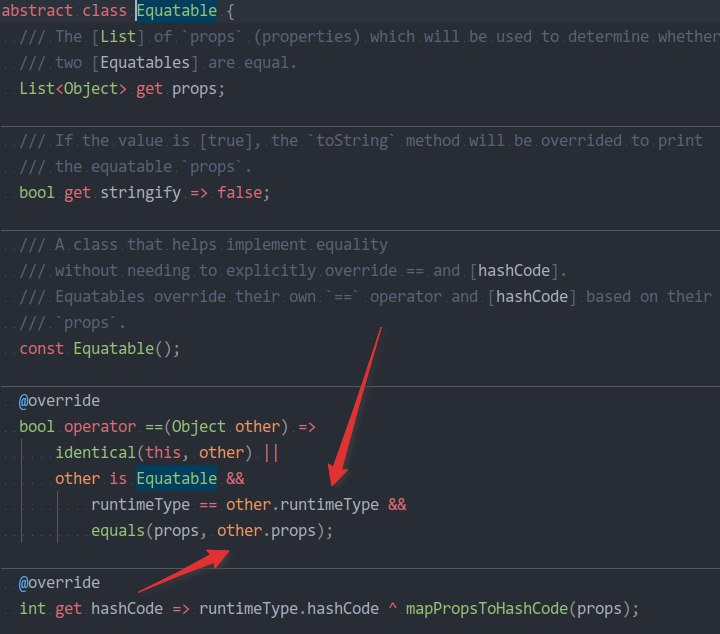
Task: Click 'mapPropsToHashCode' function call
Action: (487, 609)
